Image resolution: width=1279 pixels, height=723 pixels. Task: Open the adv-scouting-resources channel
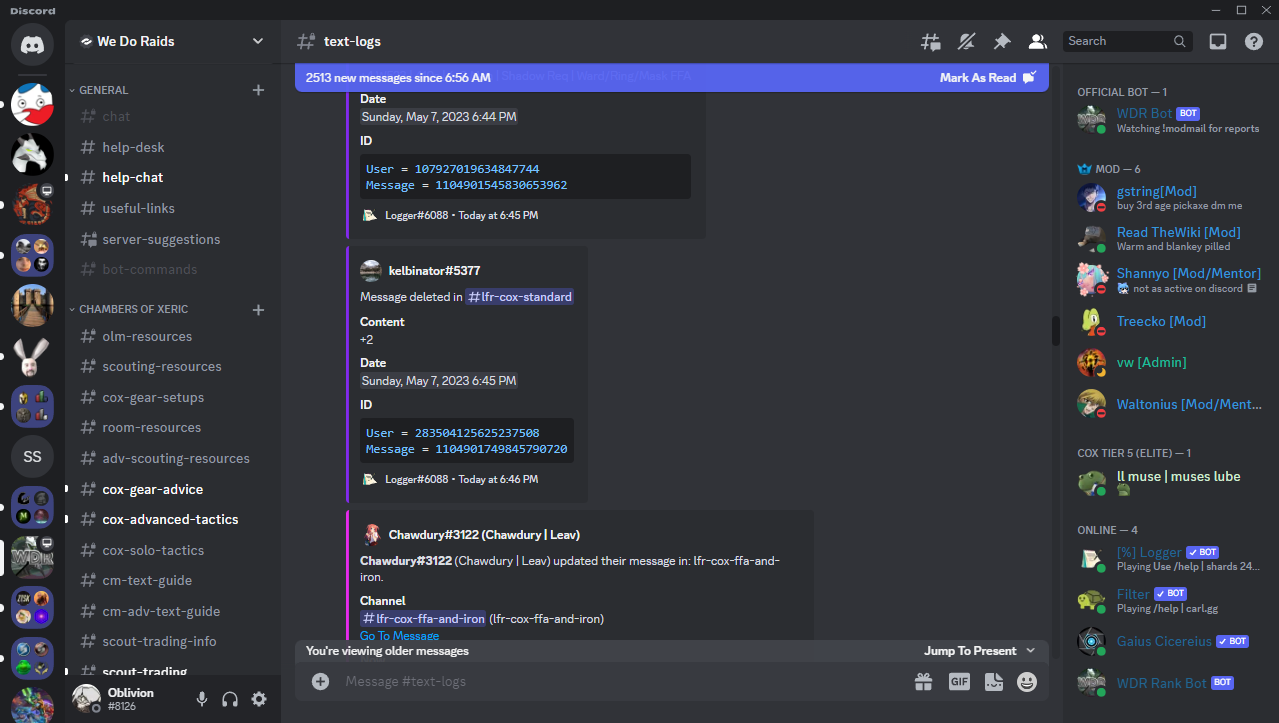pos(173,458)
